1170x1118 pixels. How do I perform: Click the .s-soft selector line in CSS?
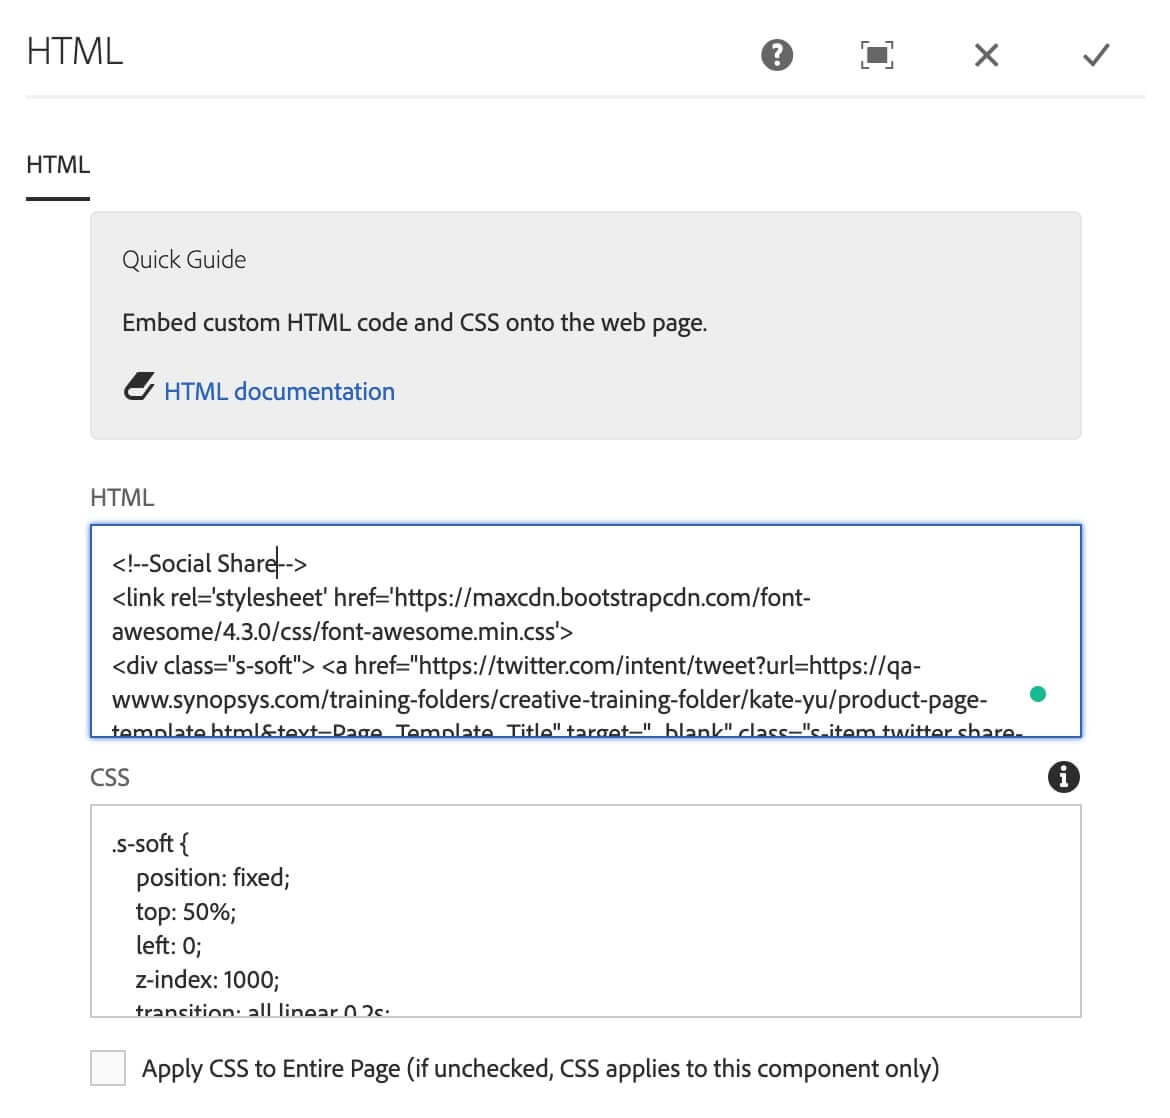(150, 844)
